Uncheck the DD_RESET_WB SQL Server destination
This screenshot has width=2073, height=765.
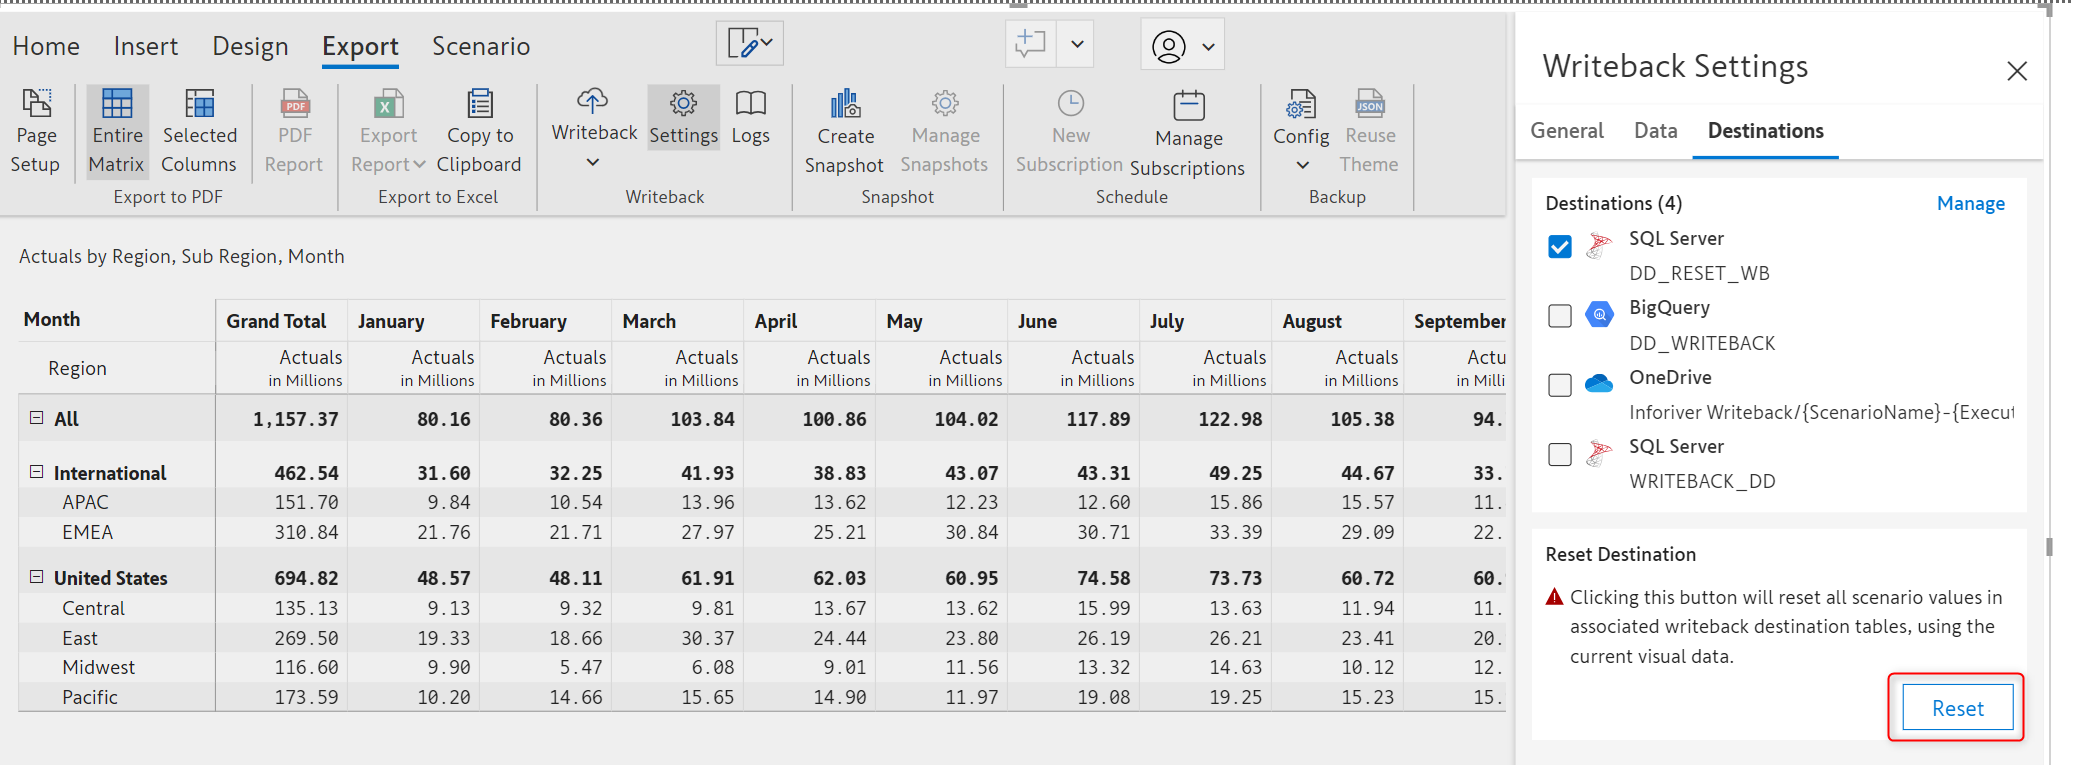point(1560,247)
